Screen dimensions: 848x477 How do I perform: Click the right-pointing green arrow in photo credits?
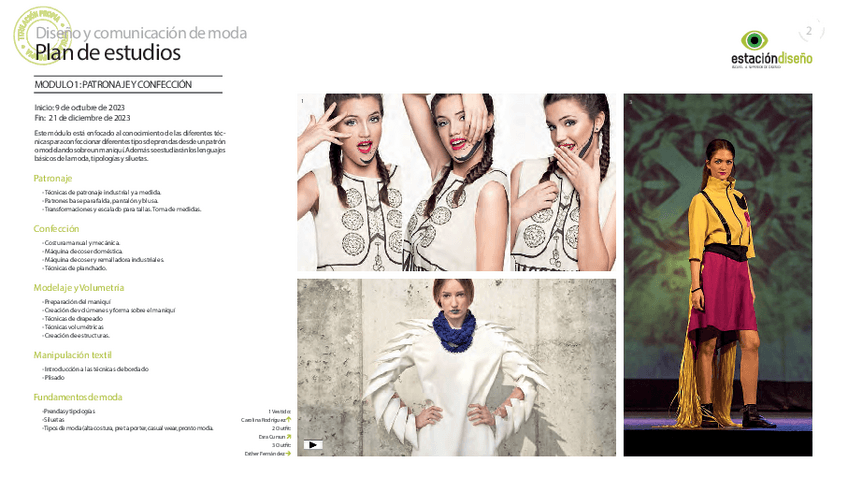[x=289, y=454]
